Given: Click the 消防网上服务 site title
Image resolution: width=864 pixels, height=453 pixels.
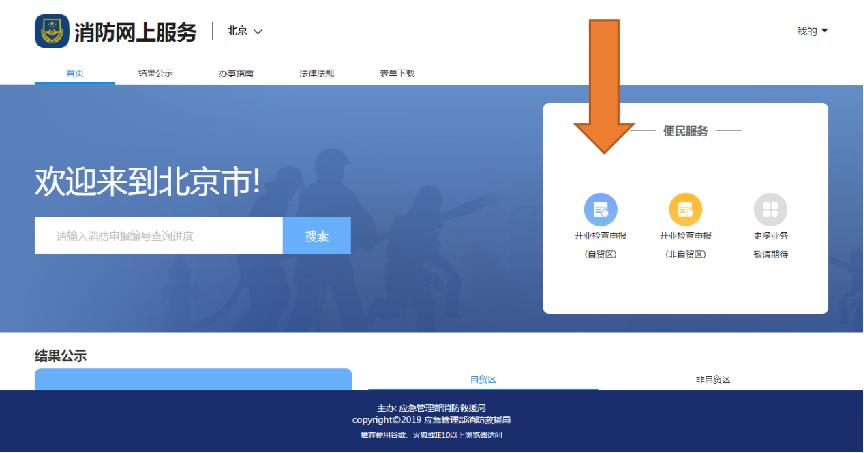Looking at the screenshot, I should (136, 33).
